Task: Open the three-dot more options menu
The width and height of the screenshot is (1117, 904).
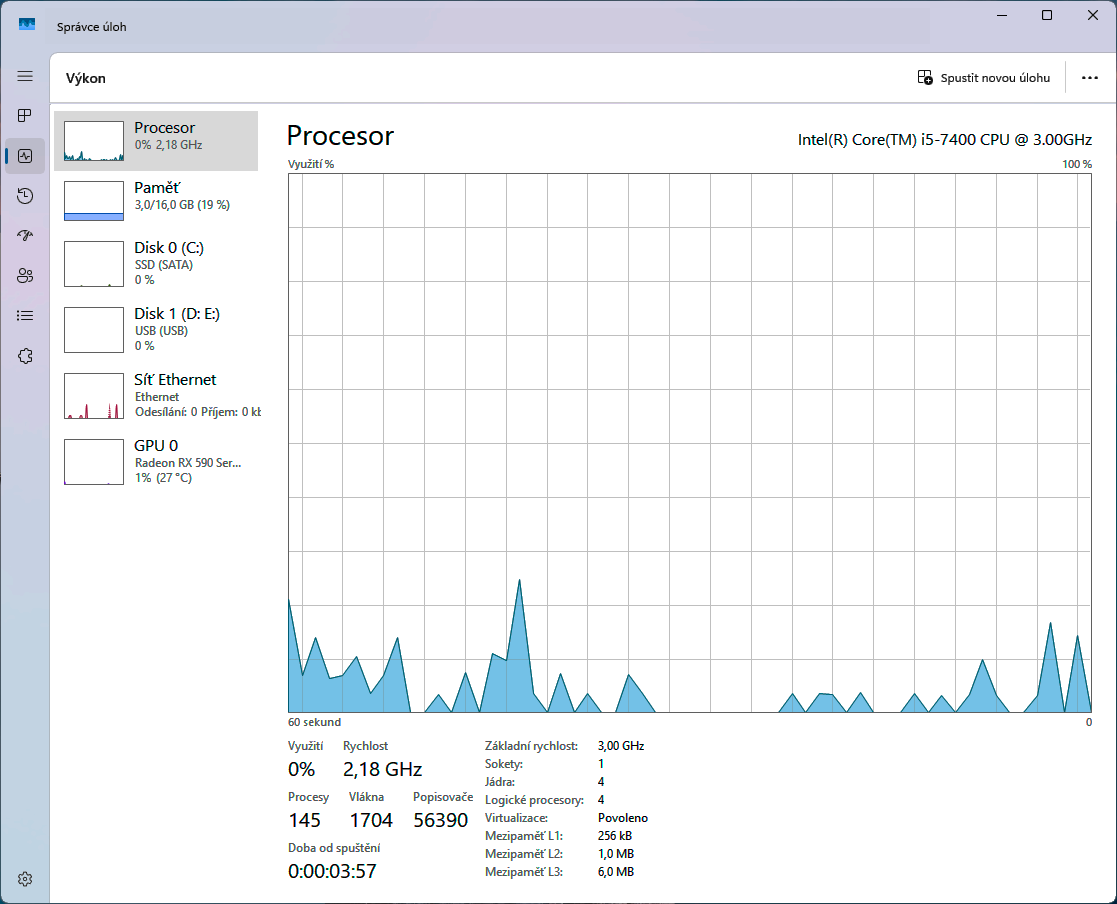Action: tap(1090, 78)
